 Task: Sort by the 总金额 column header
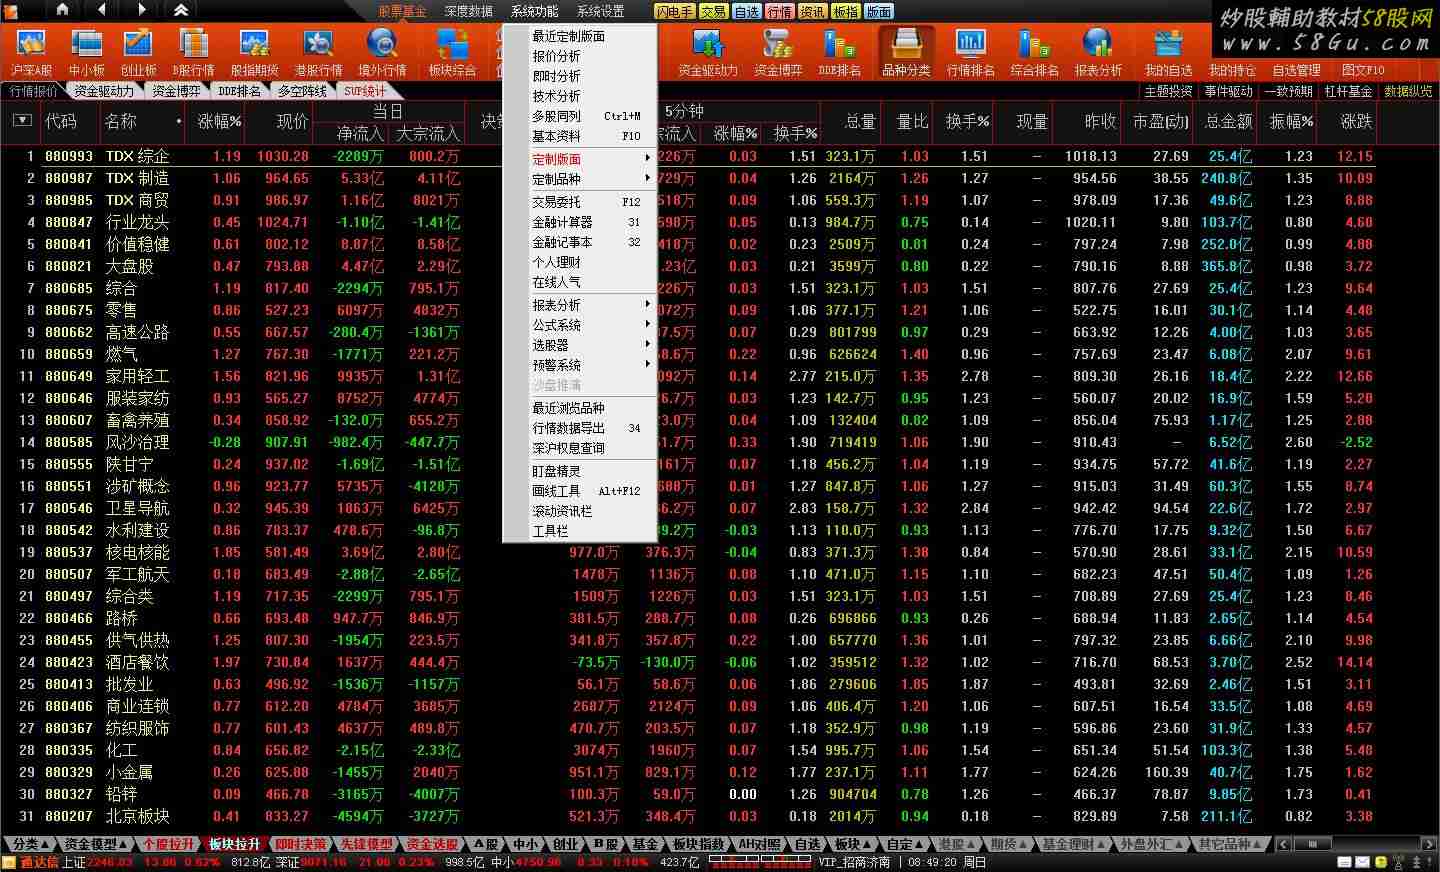coord(1229,121)
